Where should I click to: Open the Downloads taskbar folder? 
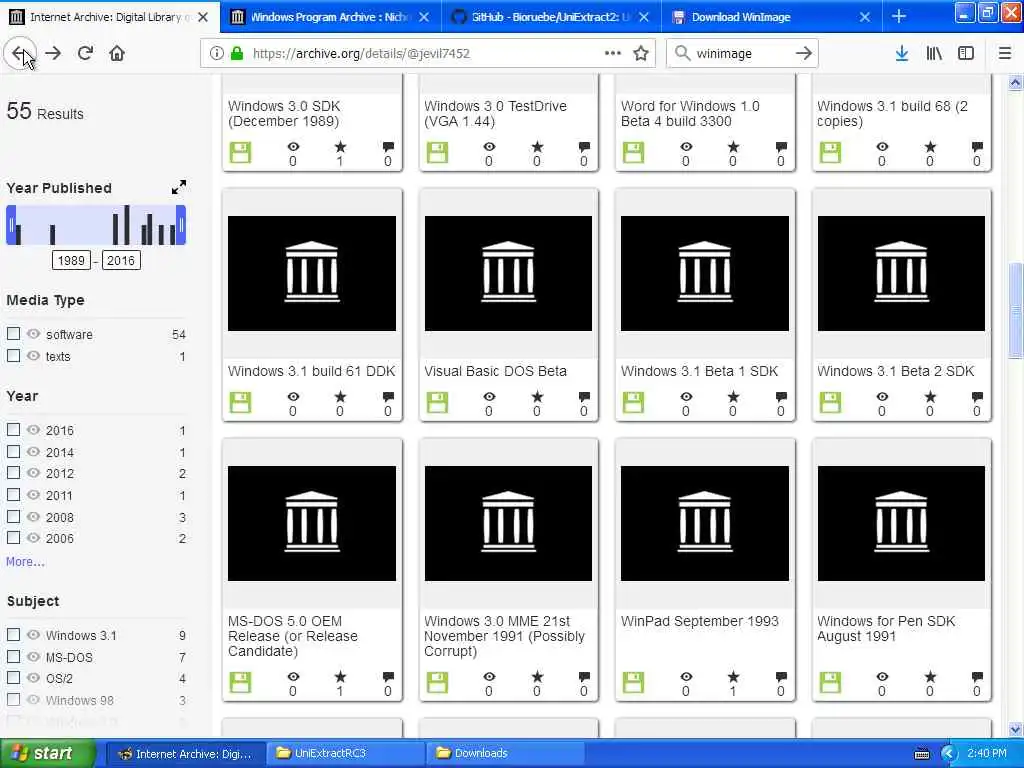pyautogui.click(x=505, y=753)
